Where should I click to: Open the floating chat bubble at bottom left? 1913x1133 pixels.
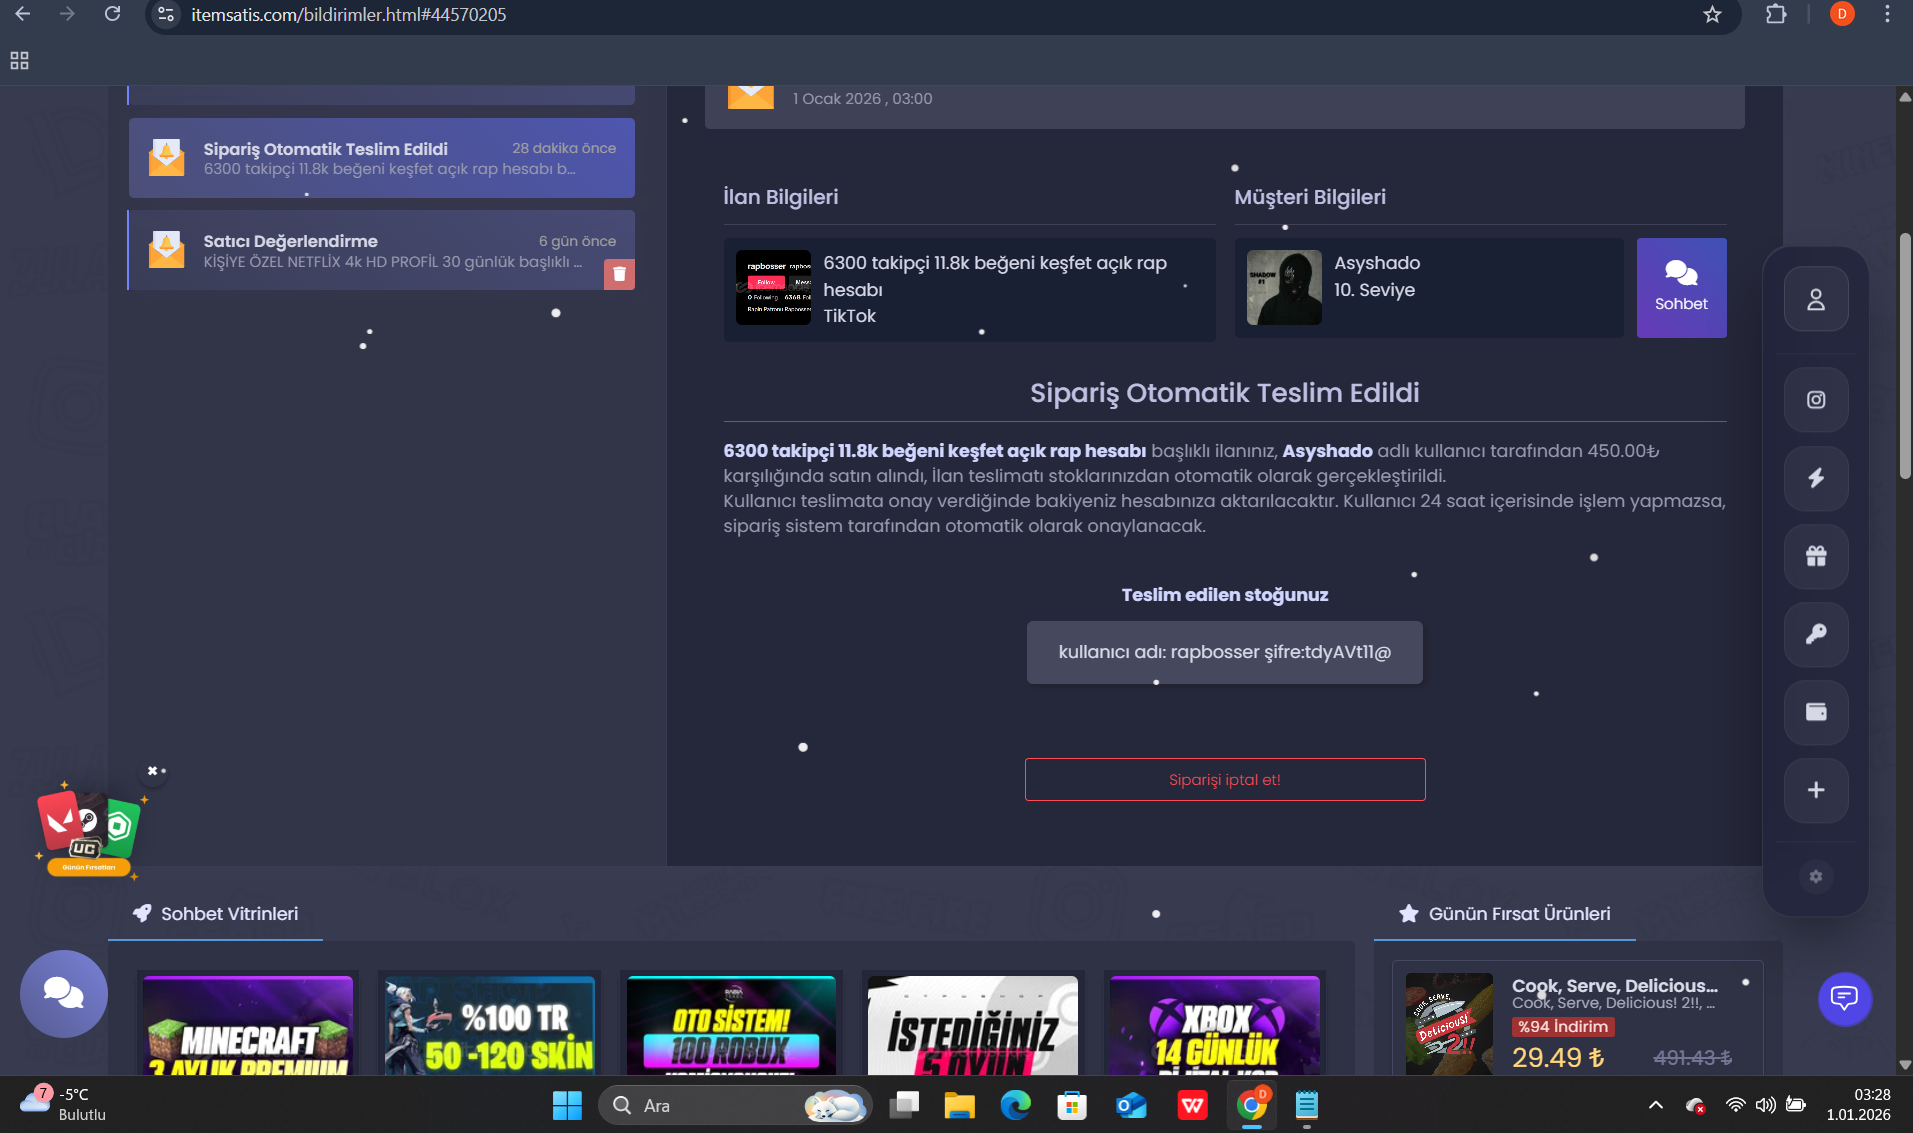64,994
